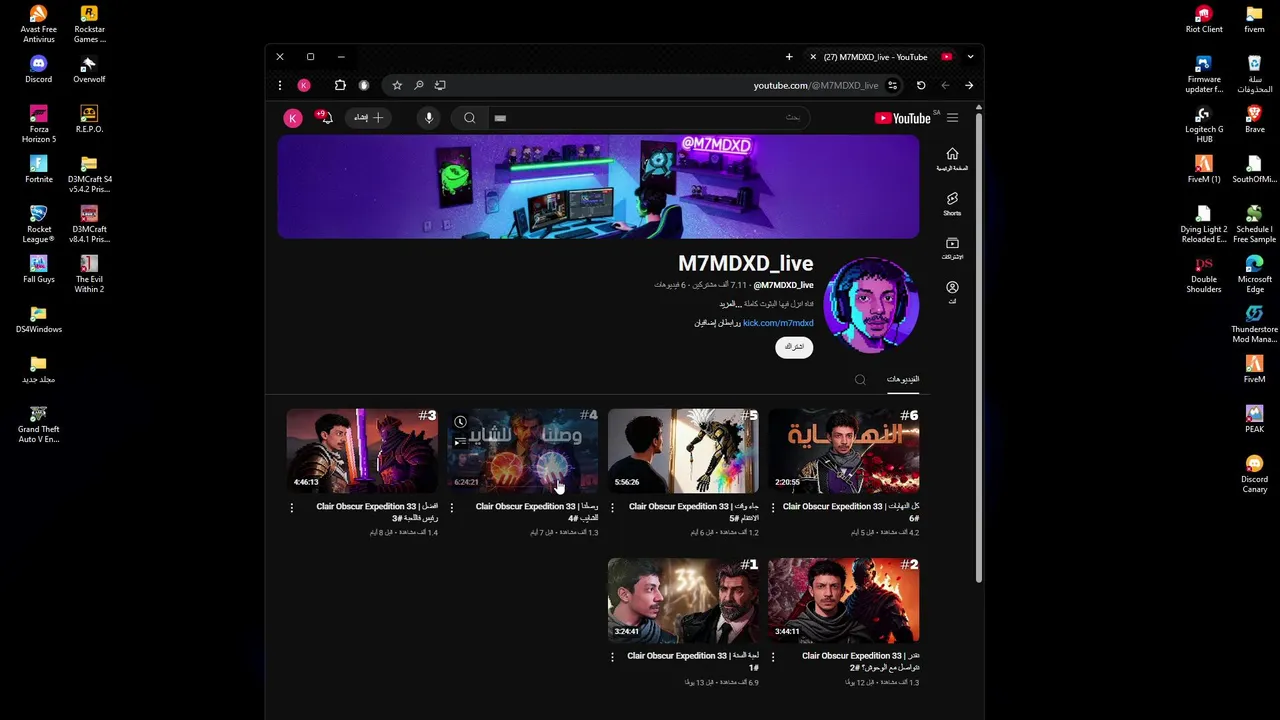This screenshot has height=720, width=1280.
Task: Click the YouTube logo
Action: click(x=902, y=118)
